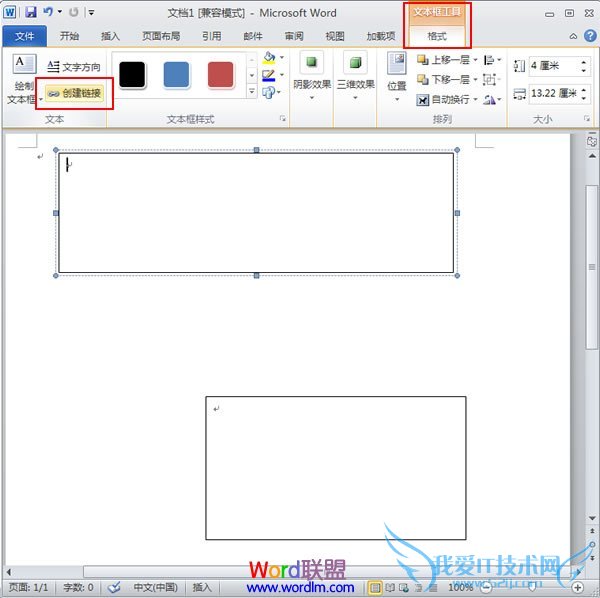Toggle 插入 (Insert) mode in status bar
Viewport: 600px width, 598px height.
tap(202, 587)
